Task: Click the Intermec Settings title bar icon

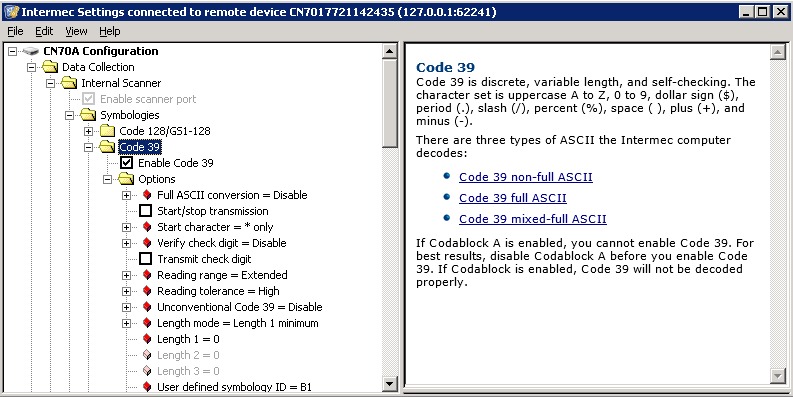Action: (x=11, y=12)
